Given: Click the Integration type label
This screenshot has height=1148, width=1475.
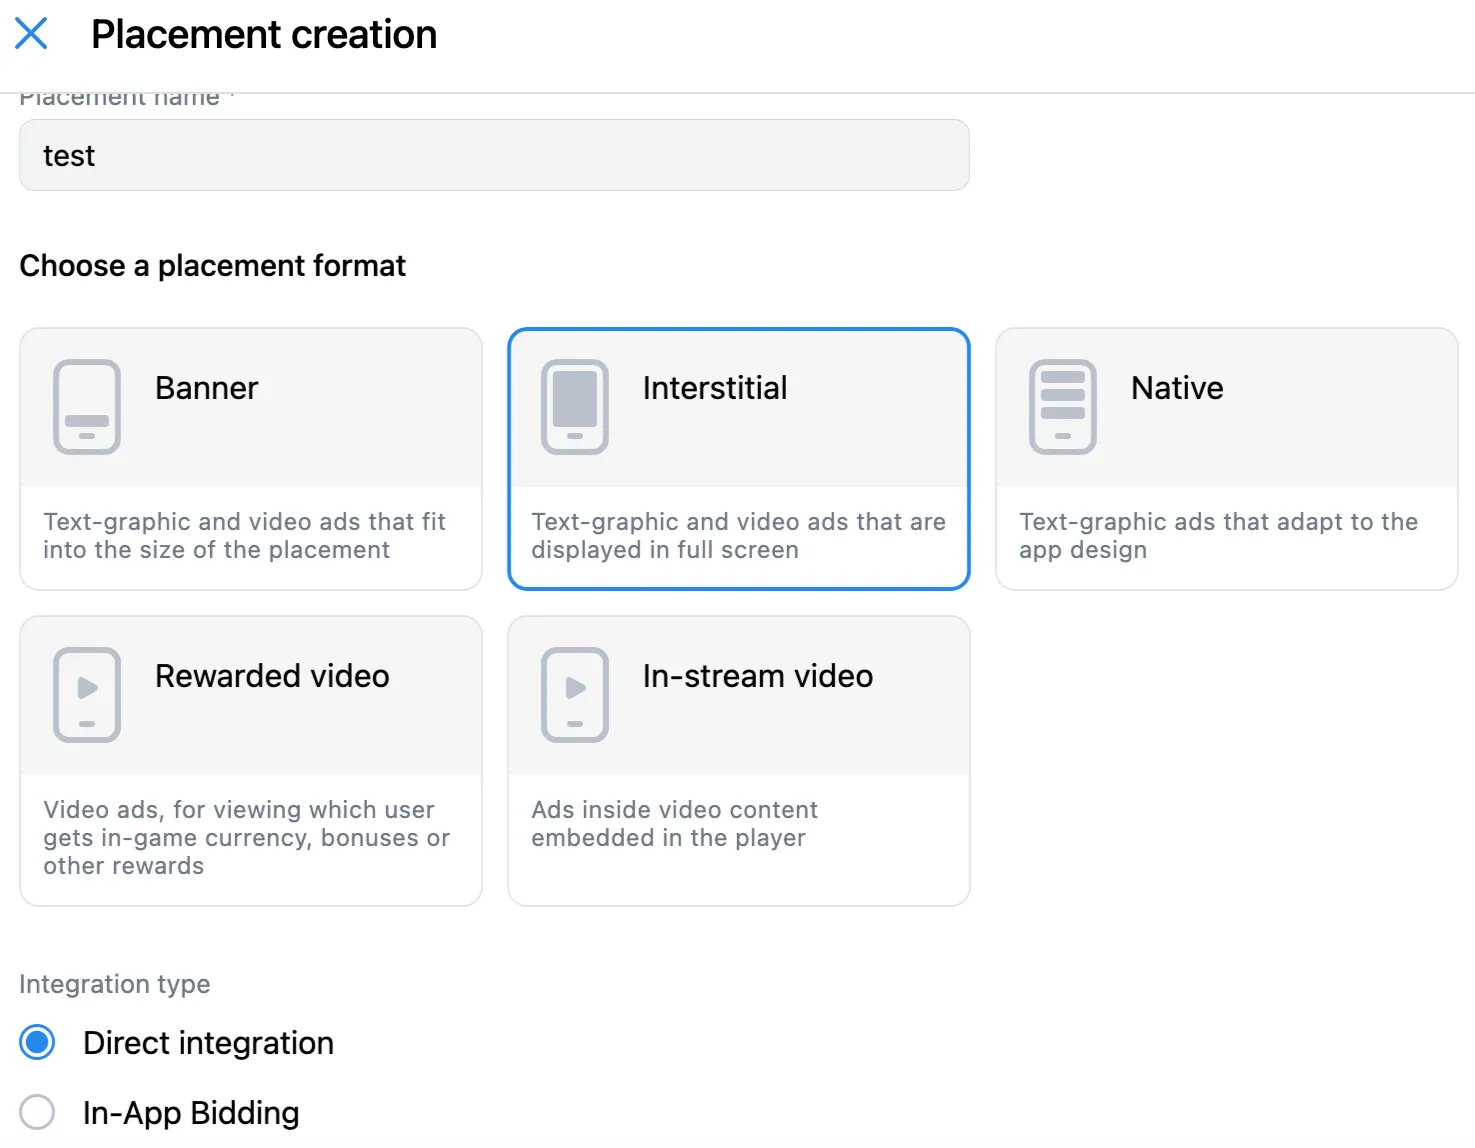Looking at the screenshot, I should (114, 984).
